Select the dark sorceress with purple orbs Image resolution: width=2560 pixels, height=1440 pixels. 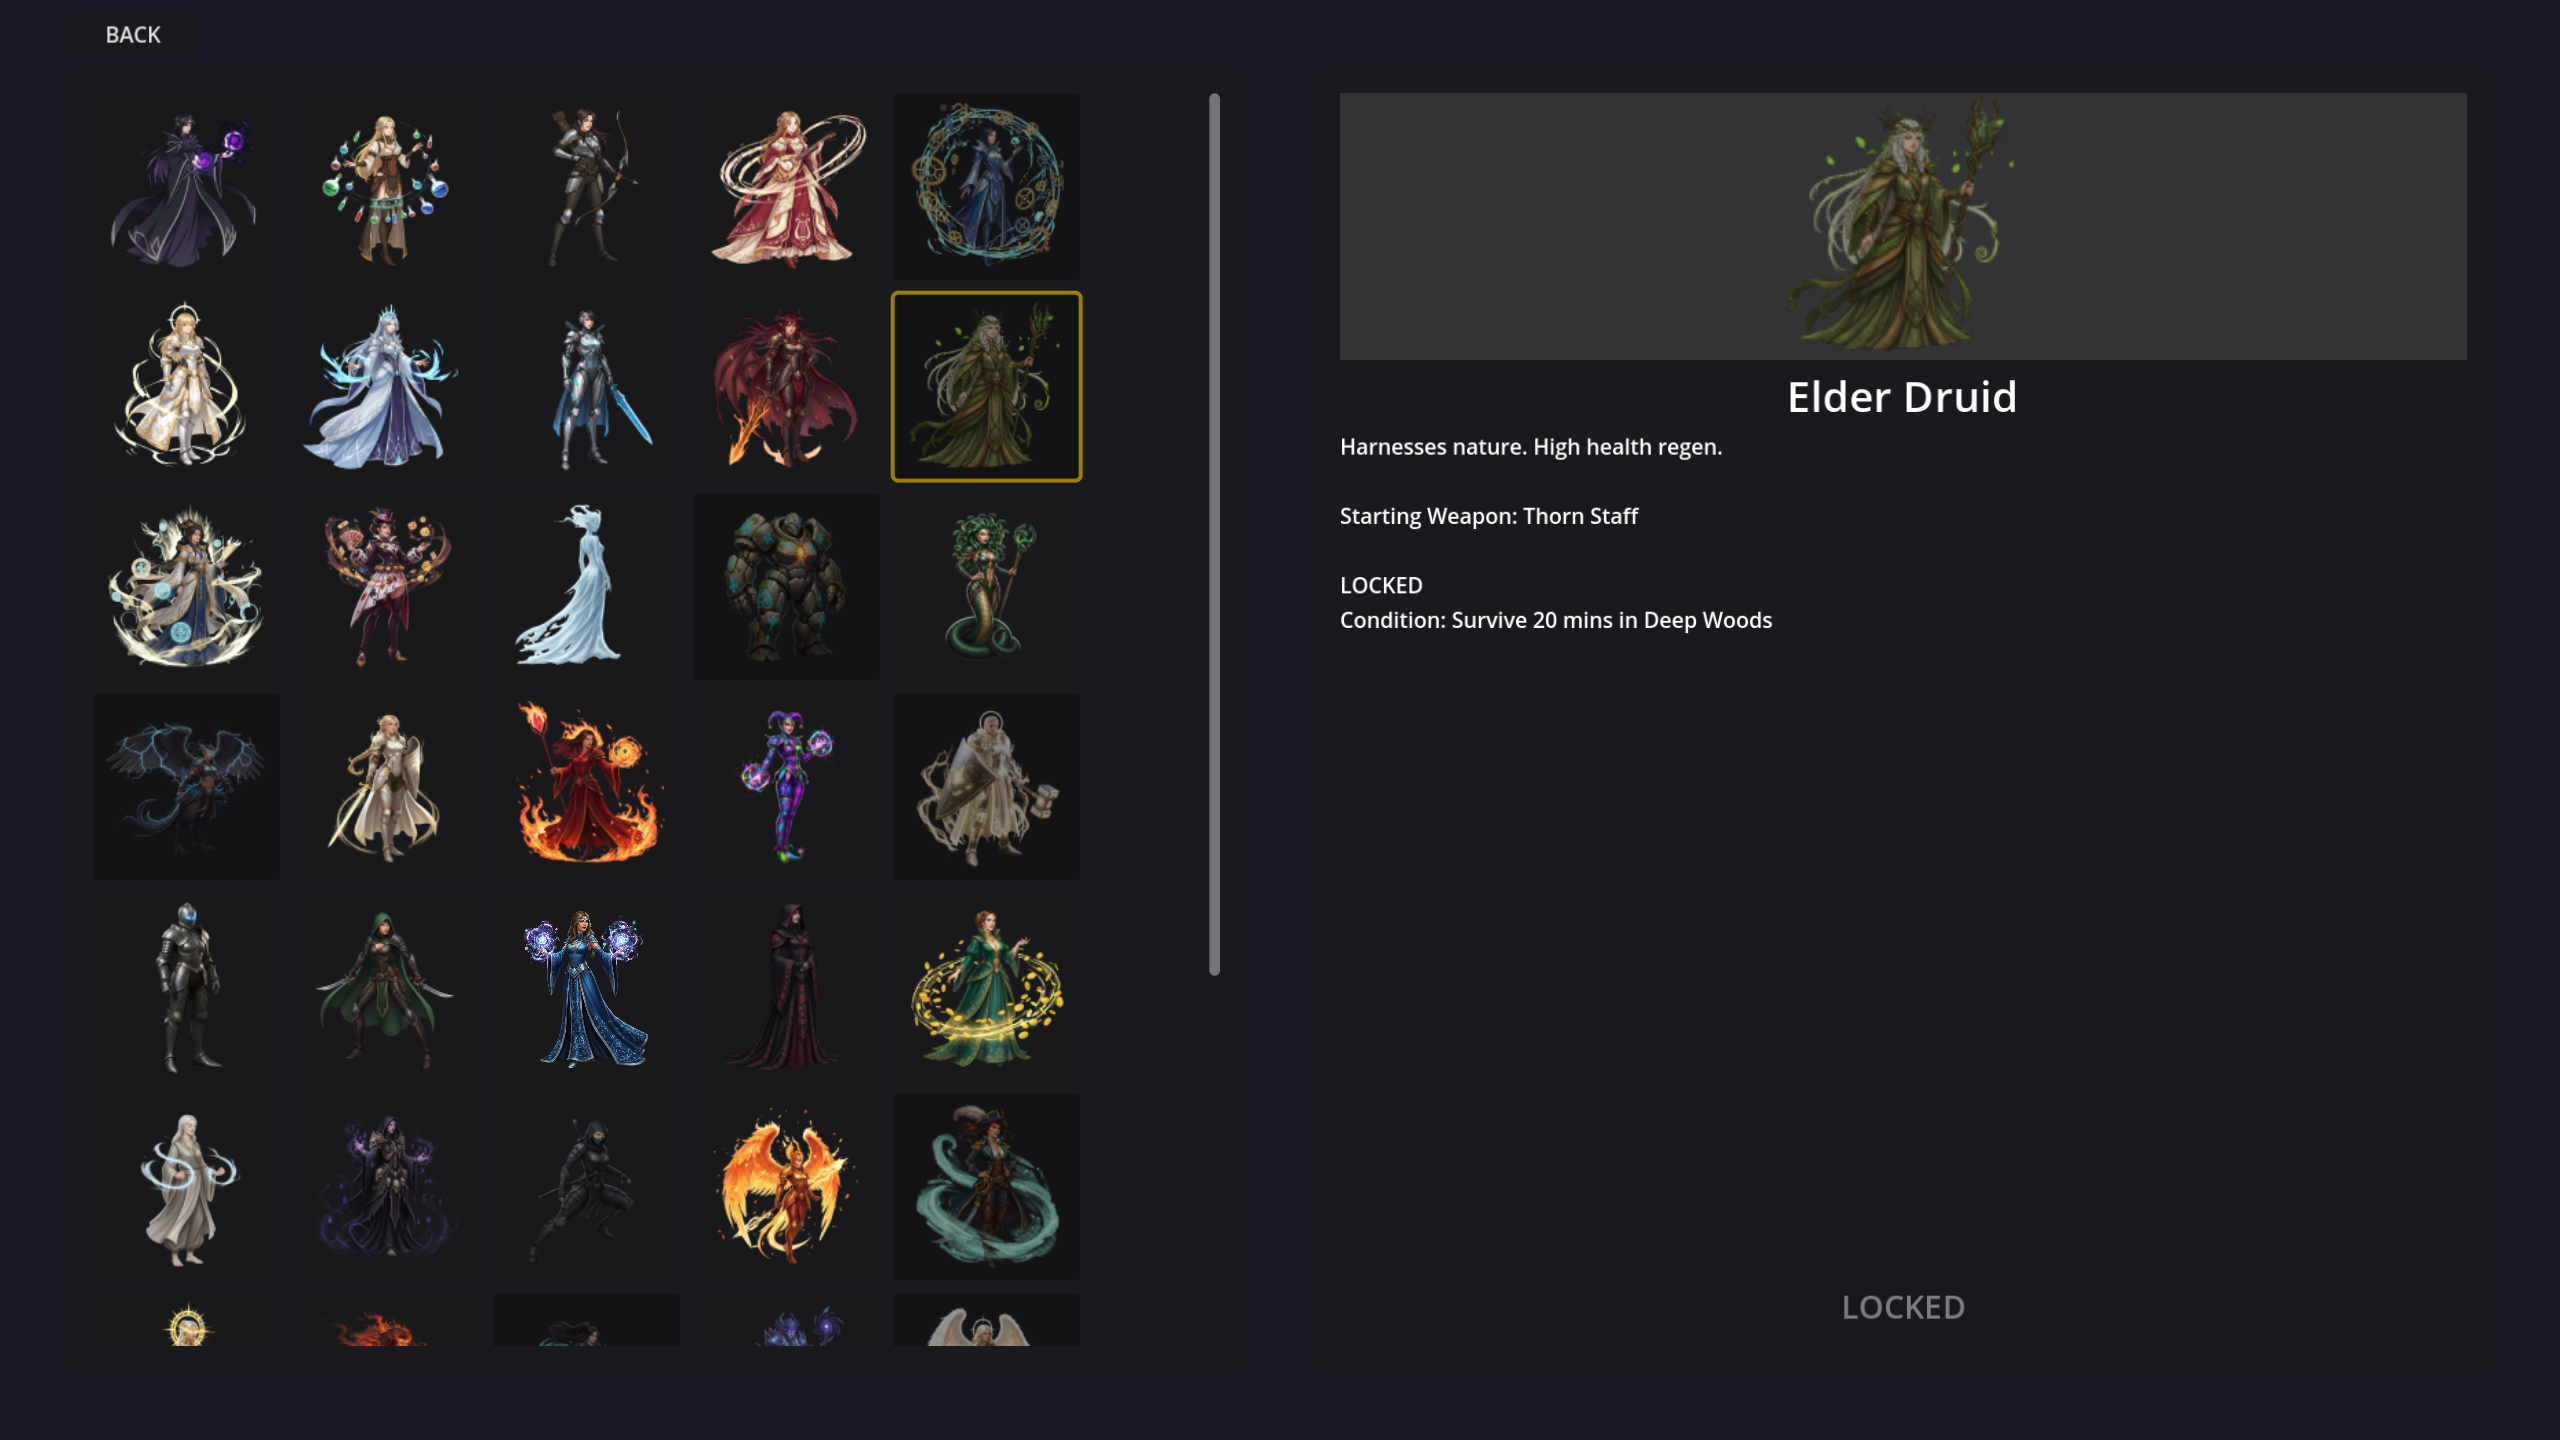[186, 186]
